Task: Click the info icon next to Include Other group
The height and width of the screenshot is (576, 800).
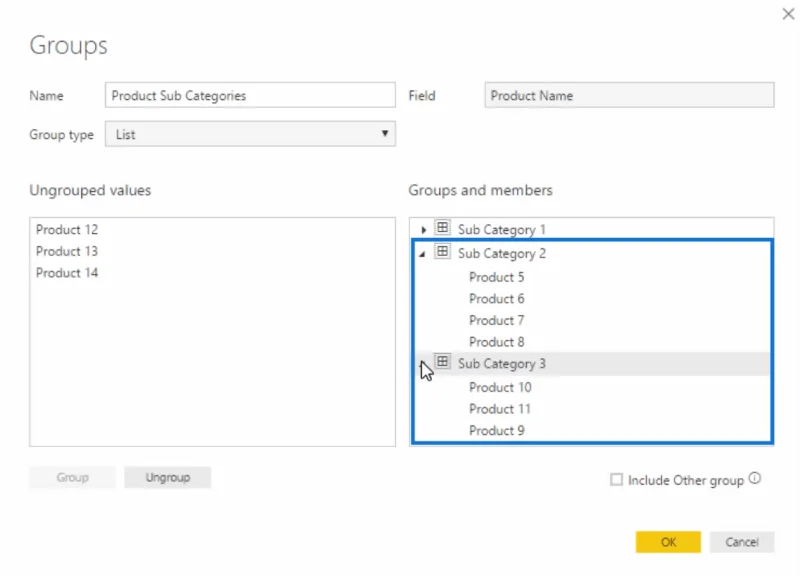Action: pos(755,479)
